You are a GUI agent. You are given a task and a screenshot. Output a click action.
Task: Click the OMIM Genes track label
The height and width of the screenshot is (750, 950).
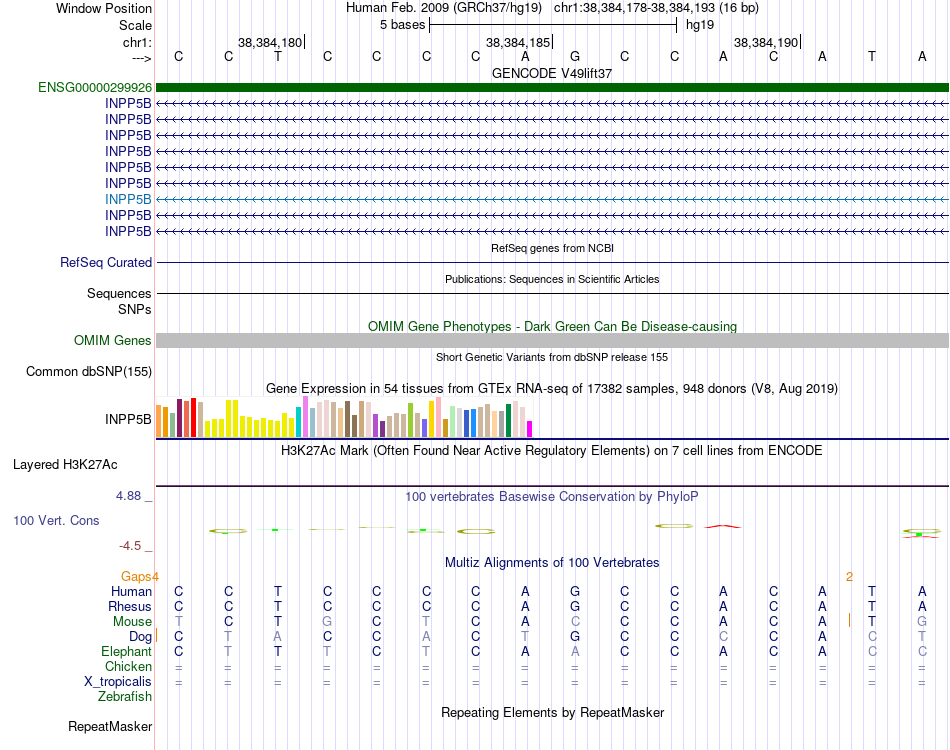point(112,340)
